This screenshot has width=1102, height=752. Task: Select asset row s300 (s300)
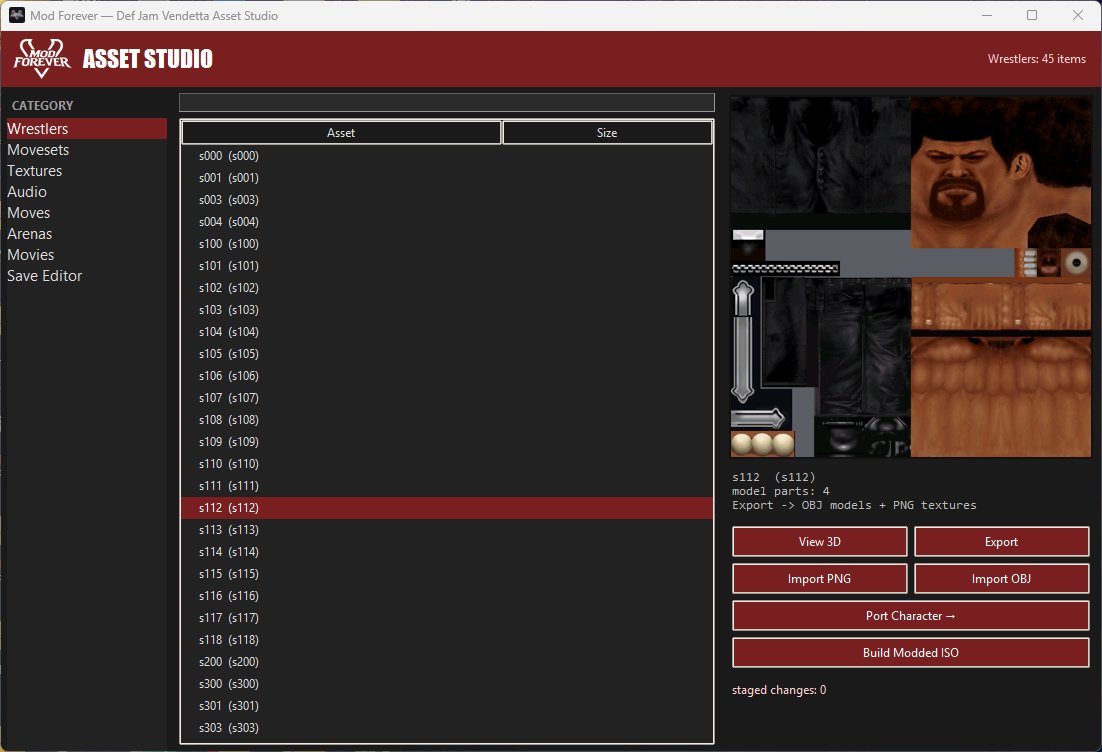447,685
